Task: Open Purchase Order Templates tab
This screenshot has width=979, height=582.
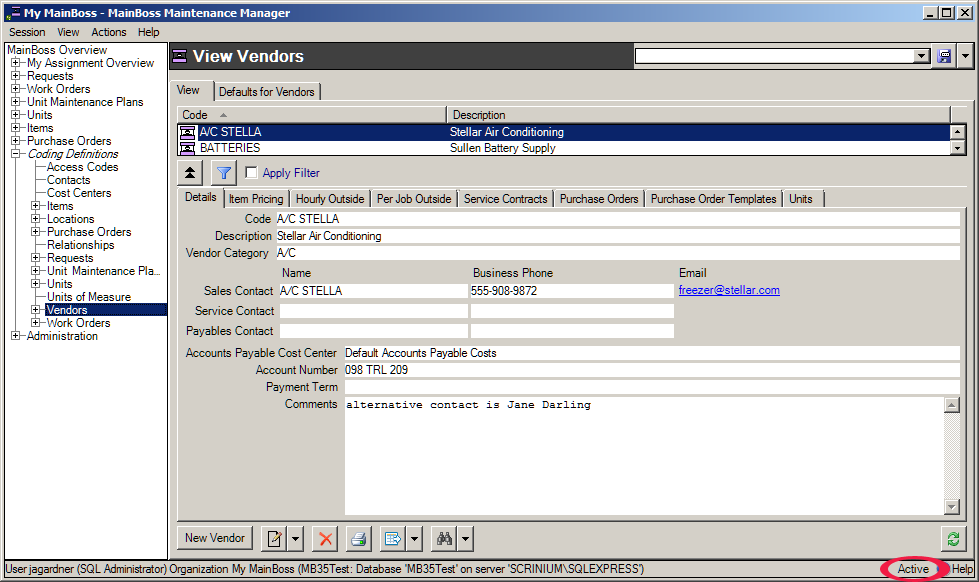Action: click(713, 199)
